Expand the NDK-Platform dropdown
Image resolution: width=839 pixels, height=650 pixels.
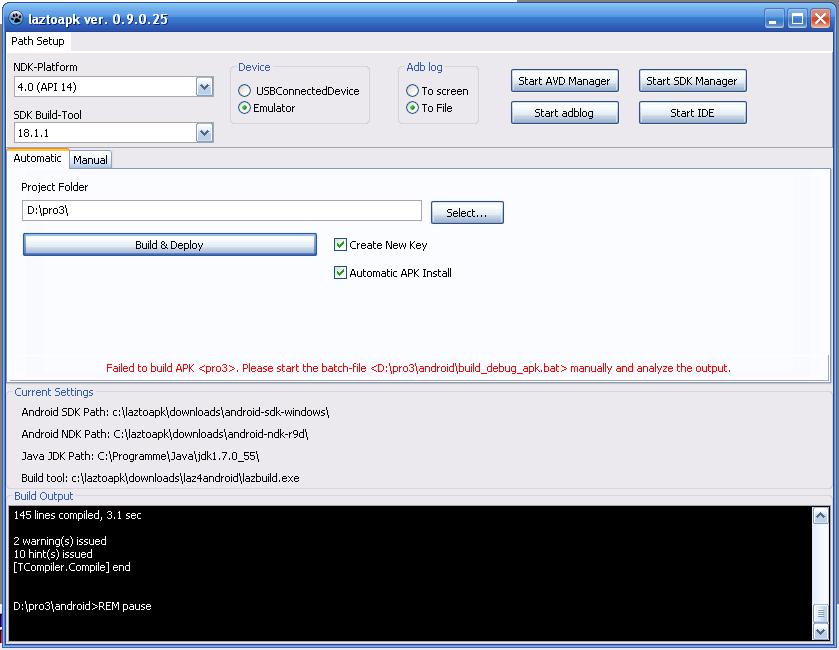pos(204,87)
